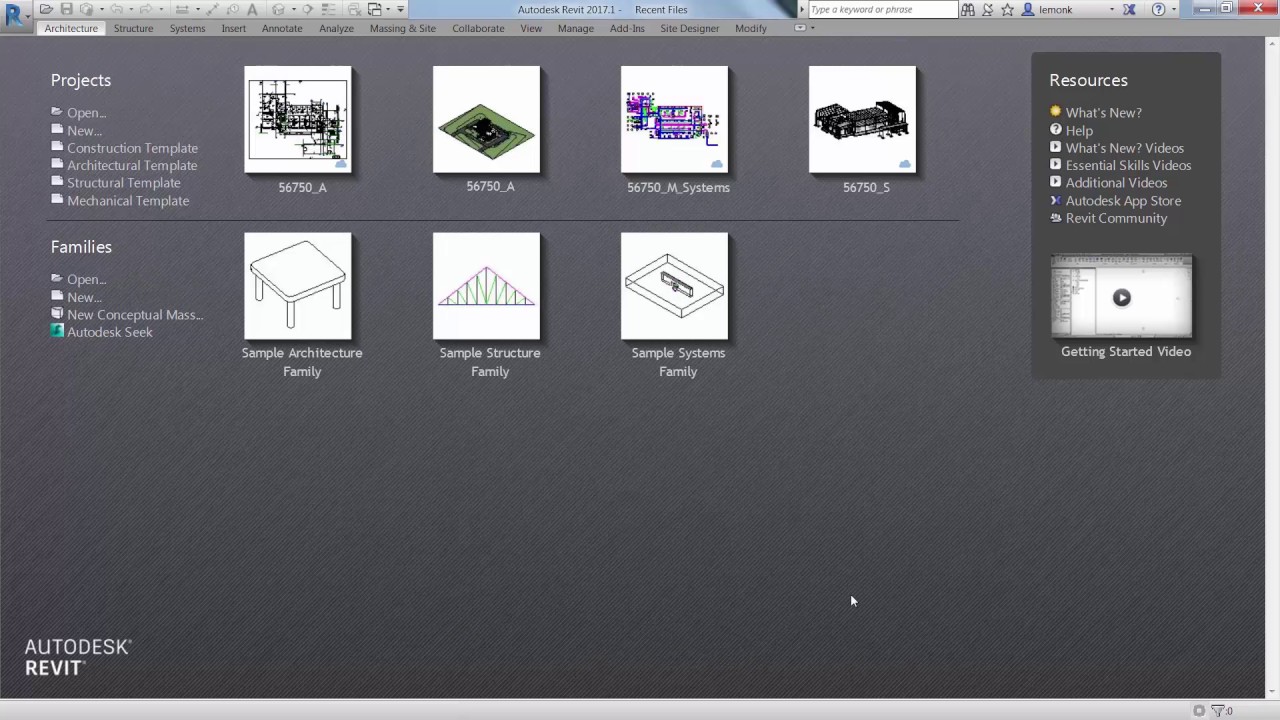Open the Communication Center satellite icon
Image resolution: width=1280 pixels, height=720 pixels.
point(987,9)
